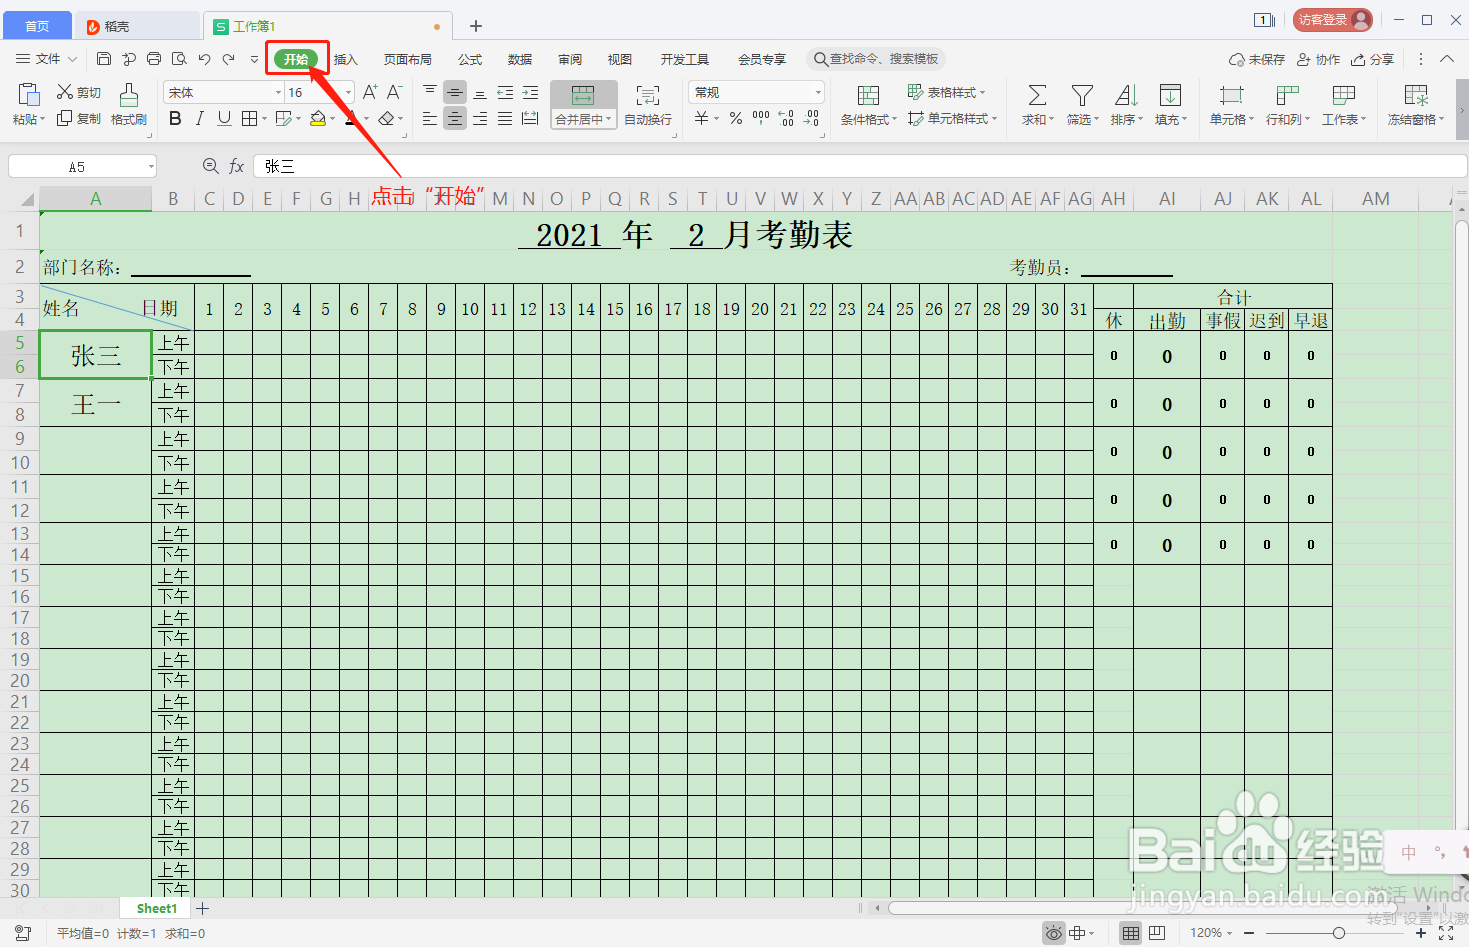Open the Name Box A5 dropdown

[x=151, y=166]
